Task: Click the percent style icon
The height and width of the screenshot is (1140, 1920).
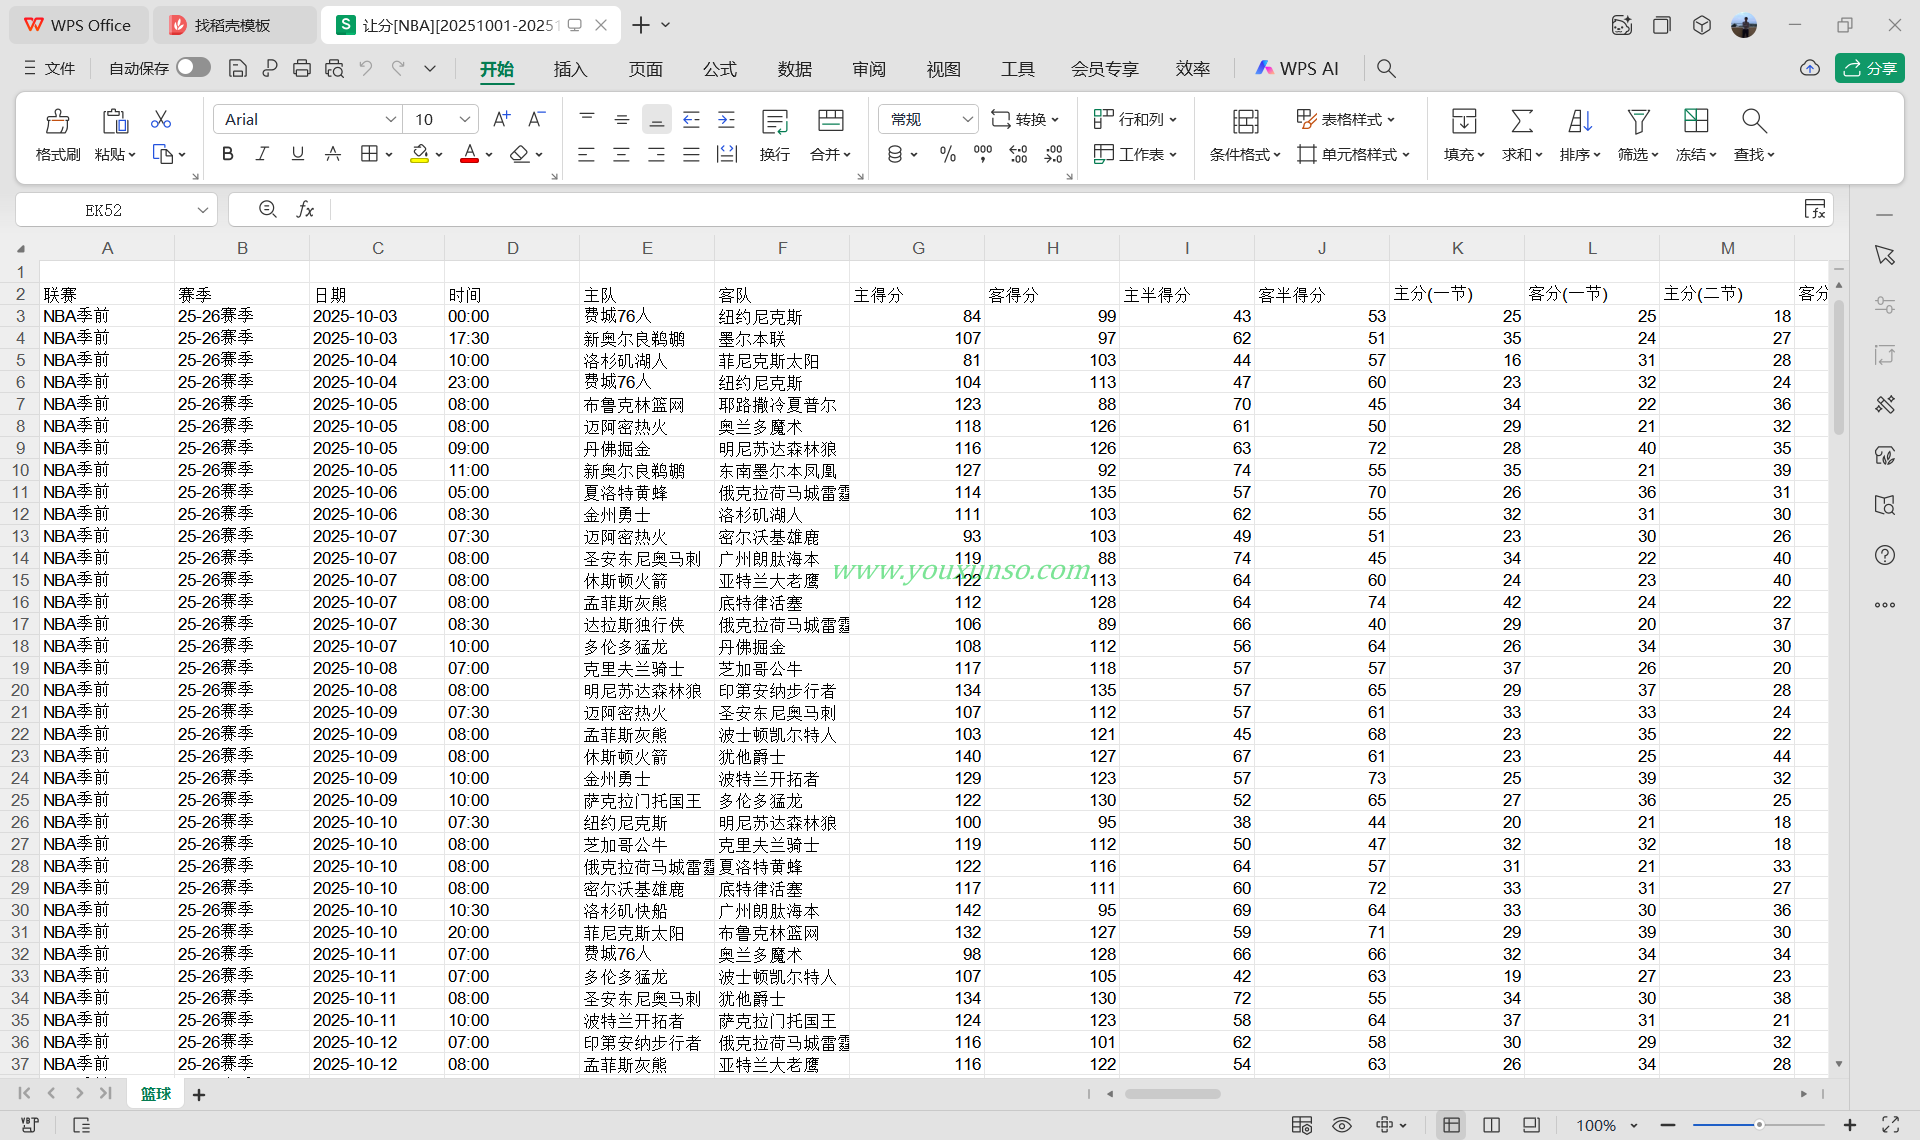Action: (948, 154)
